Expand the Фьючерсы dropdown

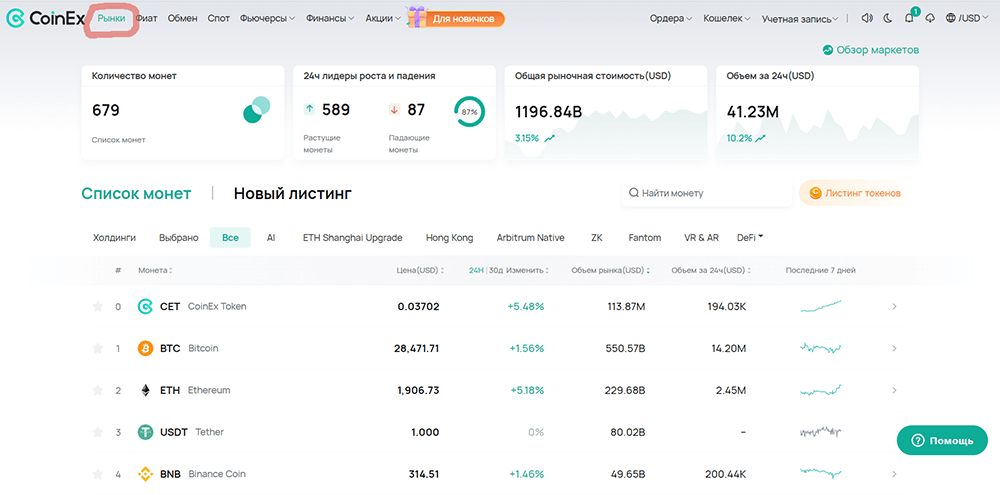tap(268, 18)
